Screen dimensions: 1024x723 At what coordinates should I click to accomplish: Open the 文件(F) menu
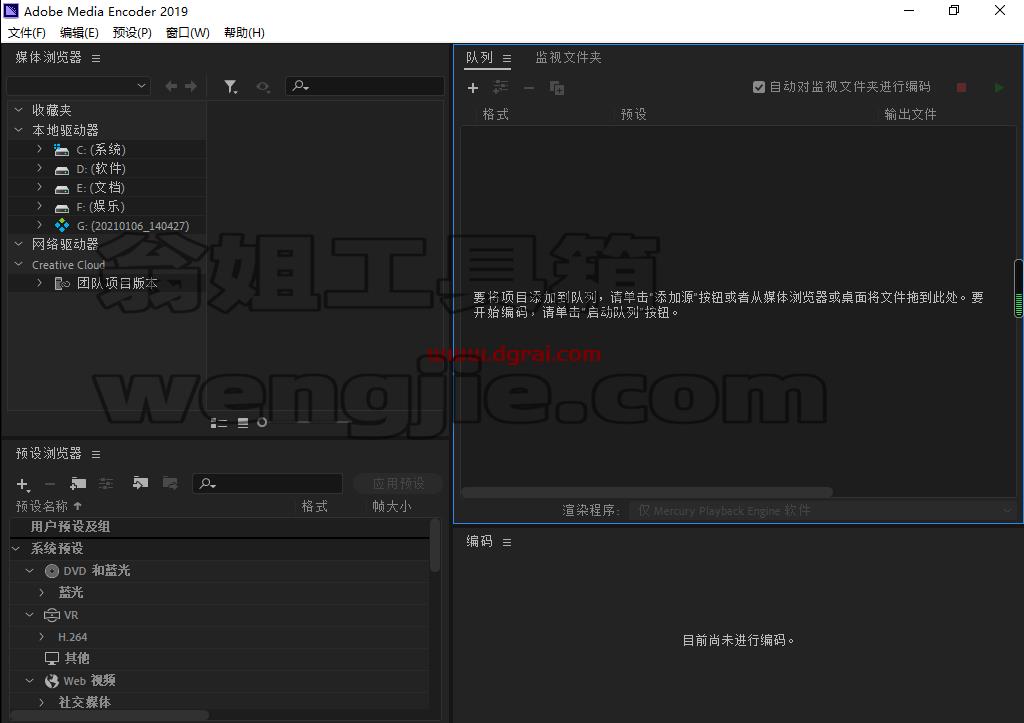[27, 33]
